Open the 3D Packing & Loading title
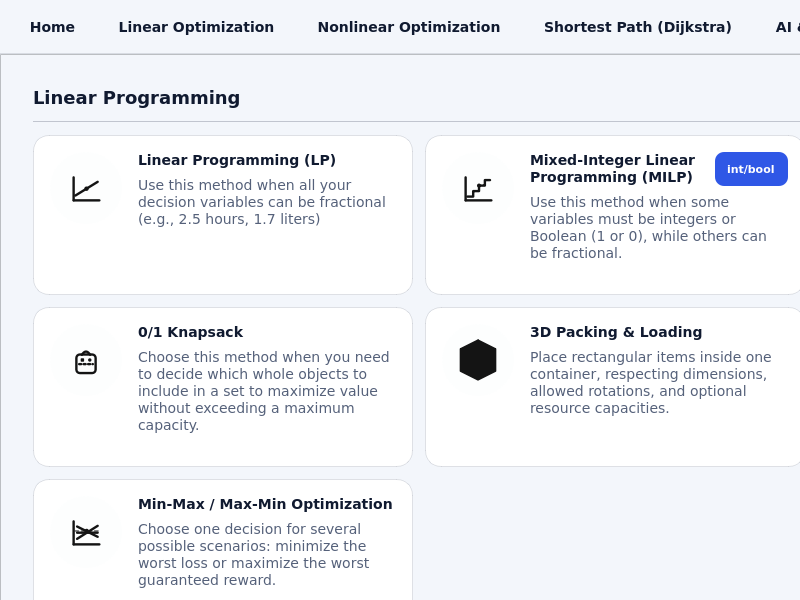Screen dimensions: 800x600 pyautogui.click(x=616, y=332)
